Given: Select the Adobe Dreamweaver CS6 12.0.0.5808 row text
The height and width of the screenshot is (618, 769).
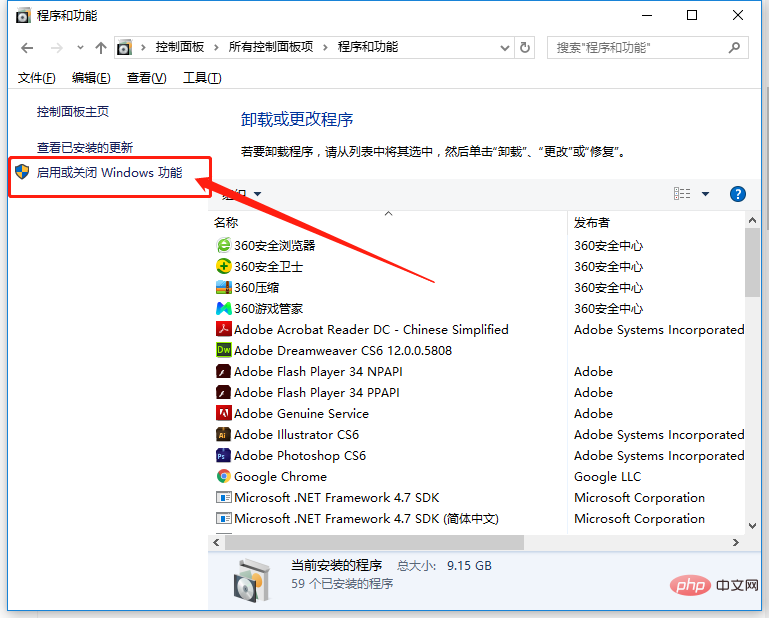Looking at the screenshot, I should [343, 350].
